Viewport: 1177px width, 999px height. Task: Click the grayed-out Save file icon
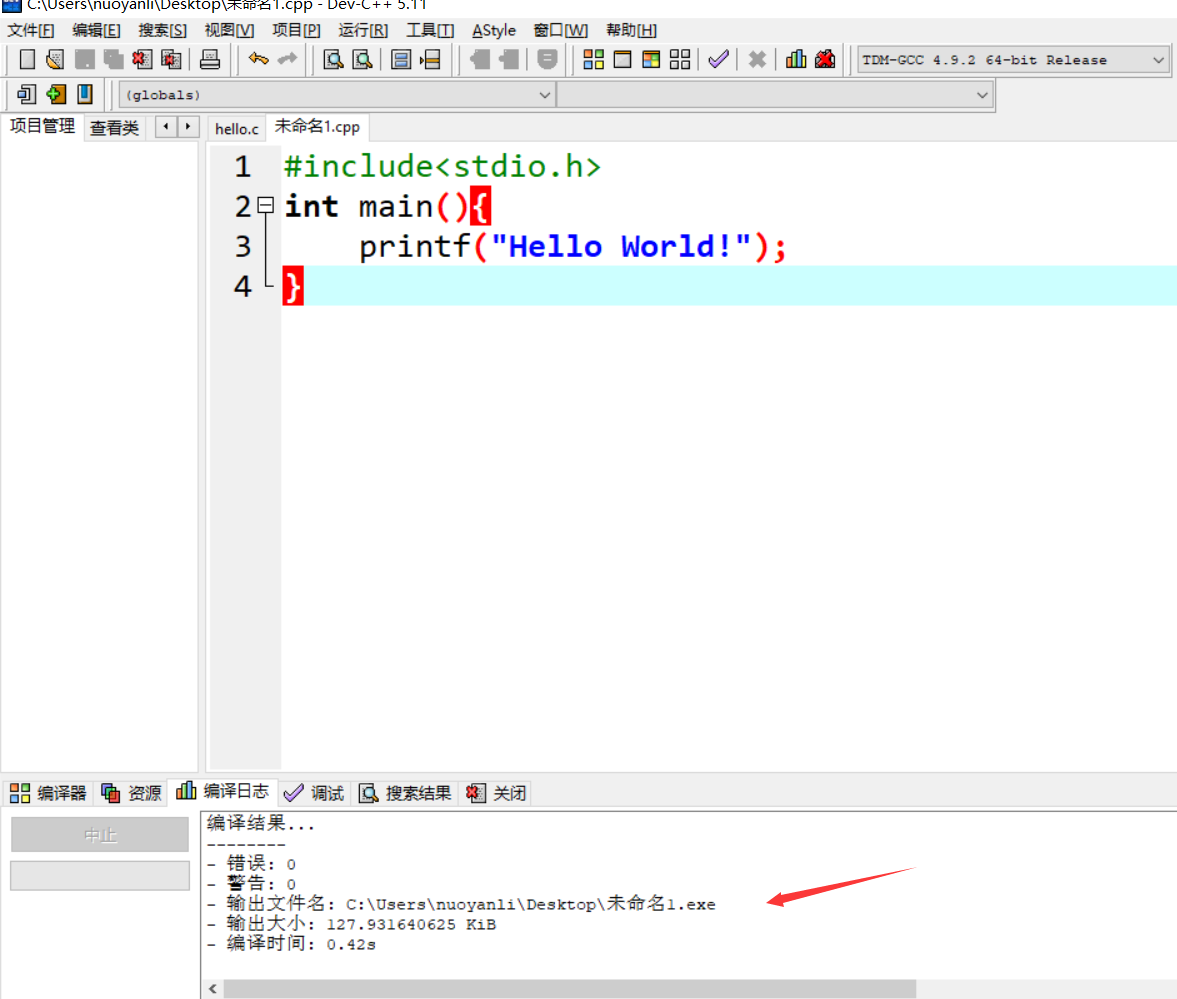pyautogui.click(x=84, y=59)
